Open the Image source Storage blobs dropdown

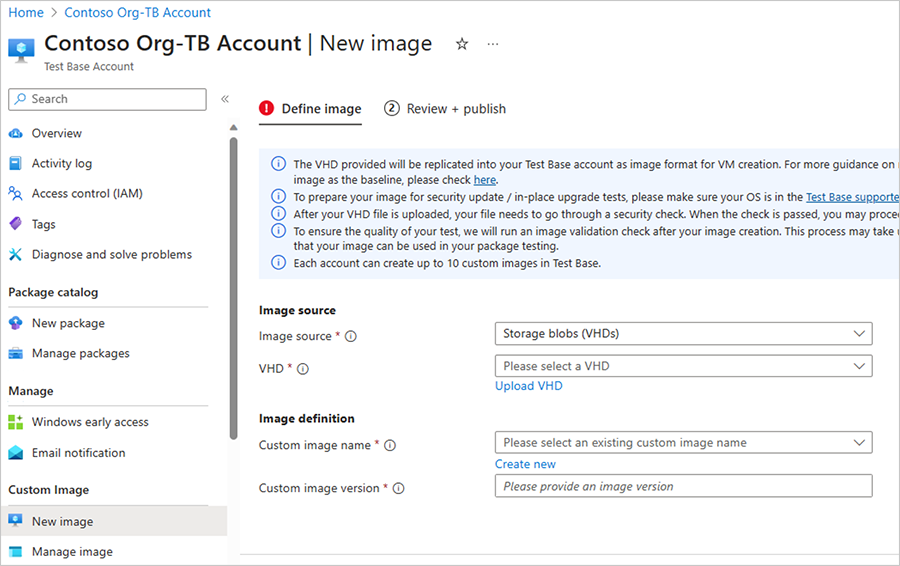click(x=684, y=334)
